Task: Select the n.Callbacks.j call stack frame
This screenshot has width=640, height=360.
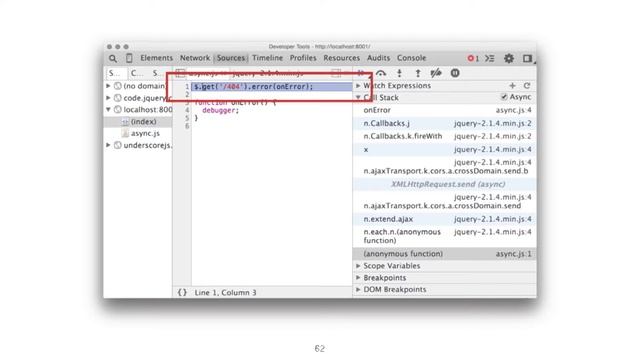Action: [x=444, y=123]
